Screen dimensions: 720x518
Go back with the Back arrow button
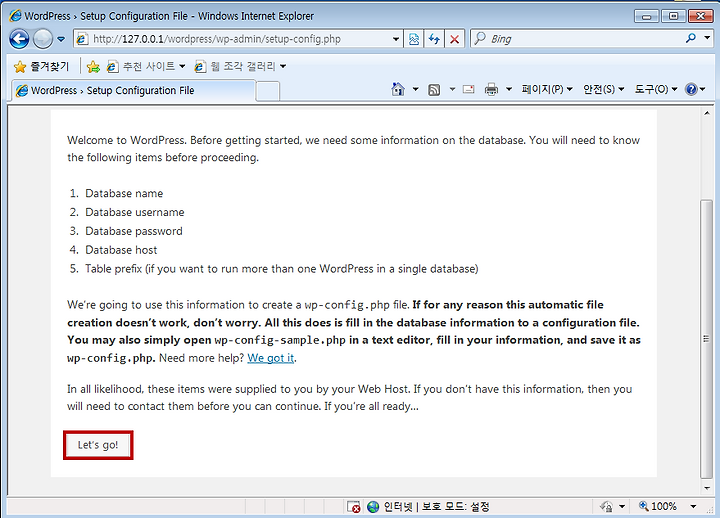[x=19, y=39]
